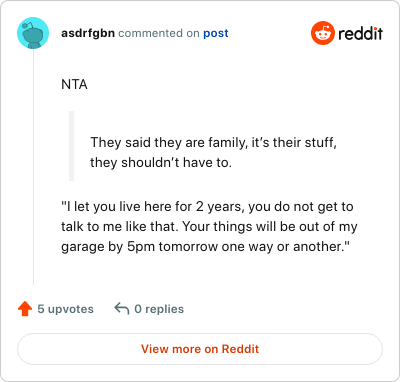Click the "tomorrow one way or another" phrase

tap(254, 247)
